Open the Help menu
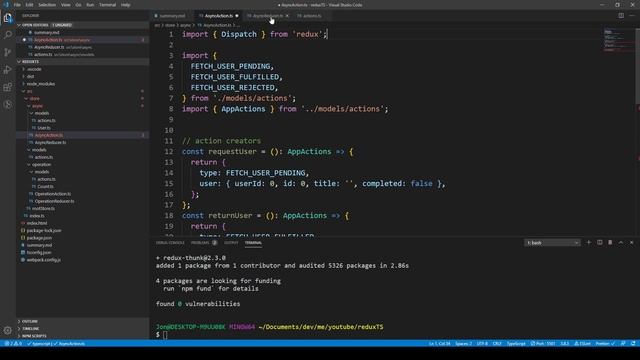Screen dimensions: 640x360 point(126,5)
